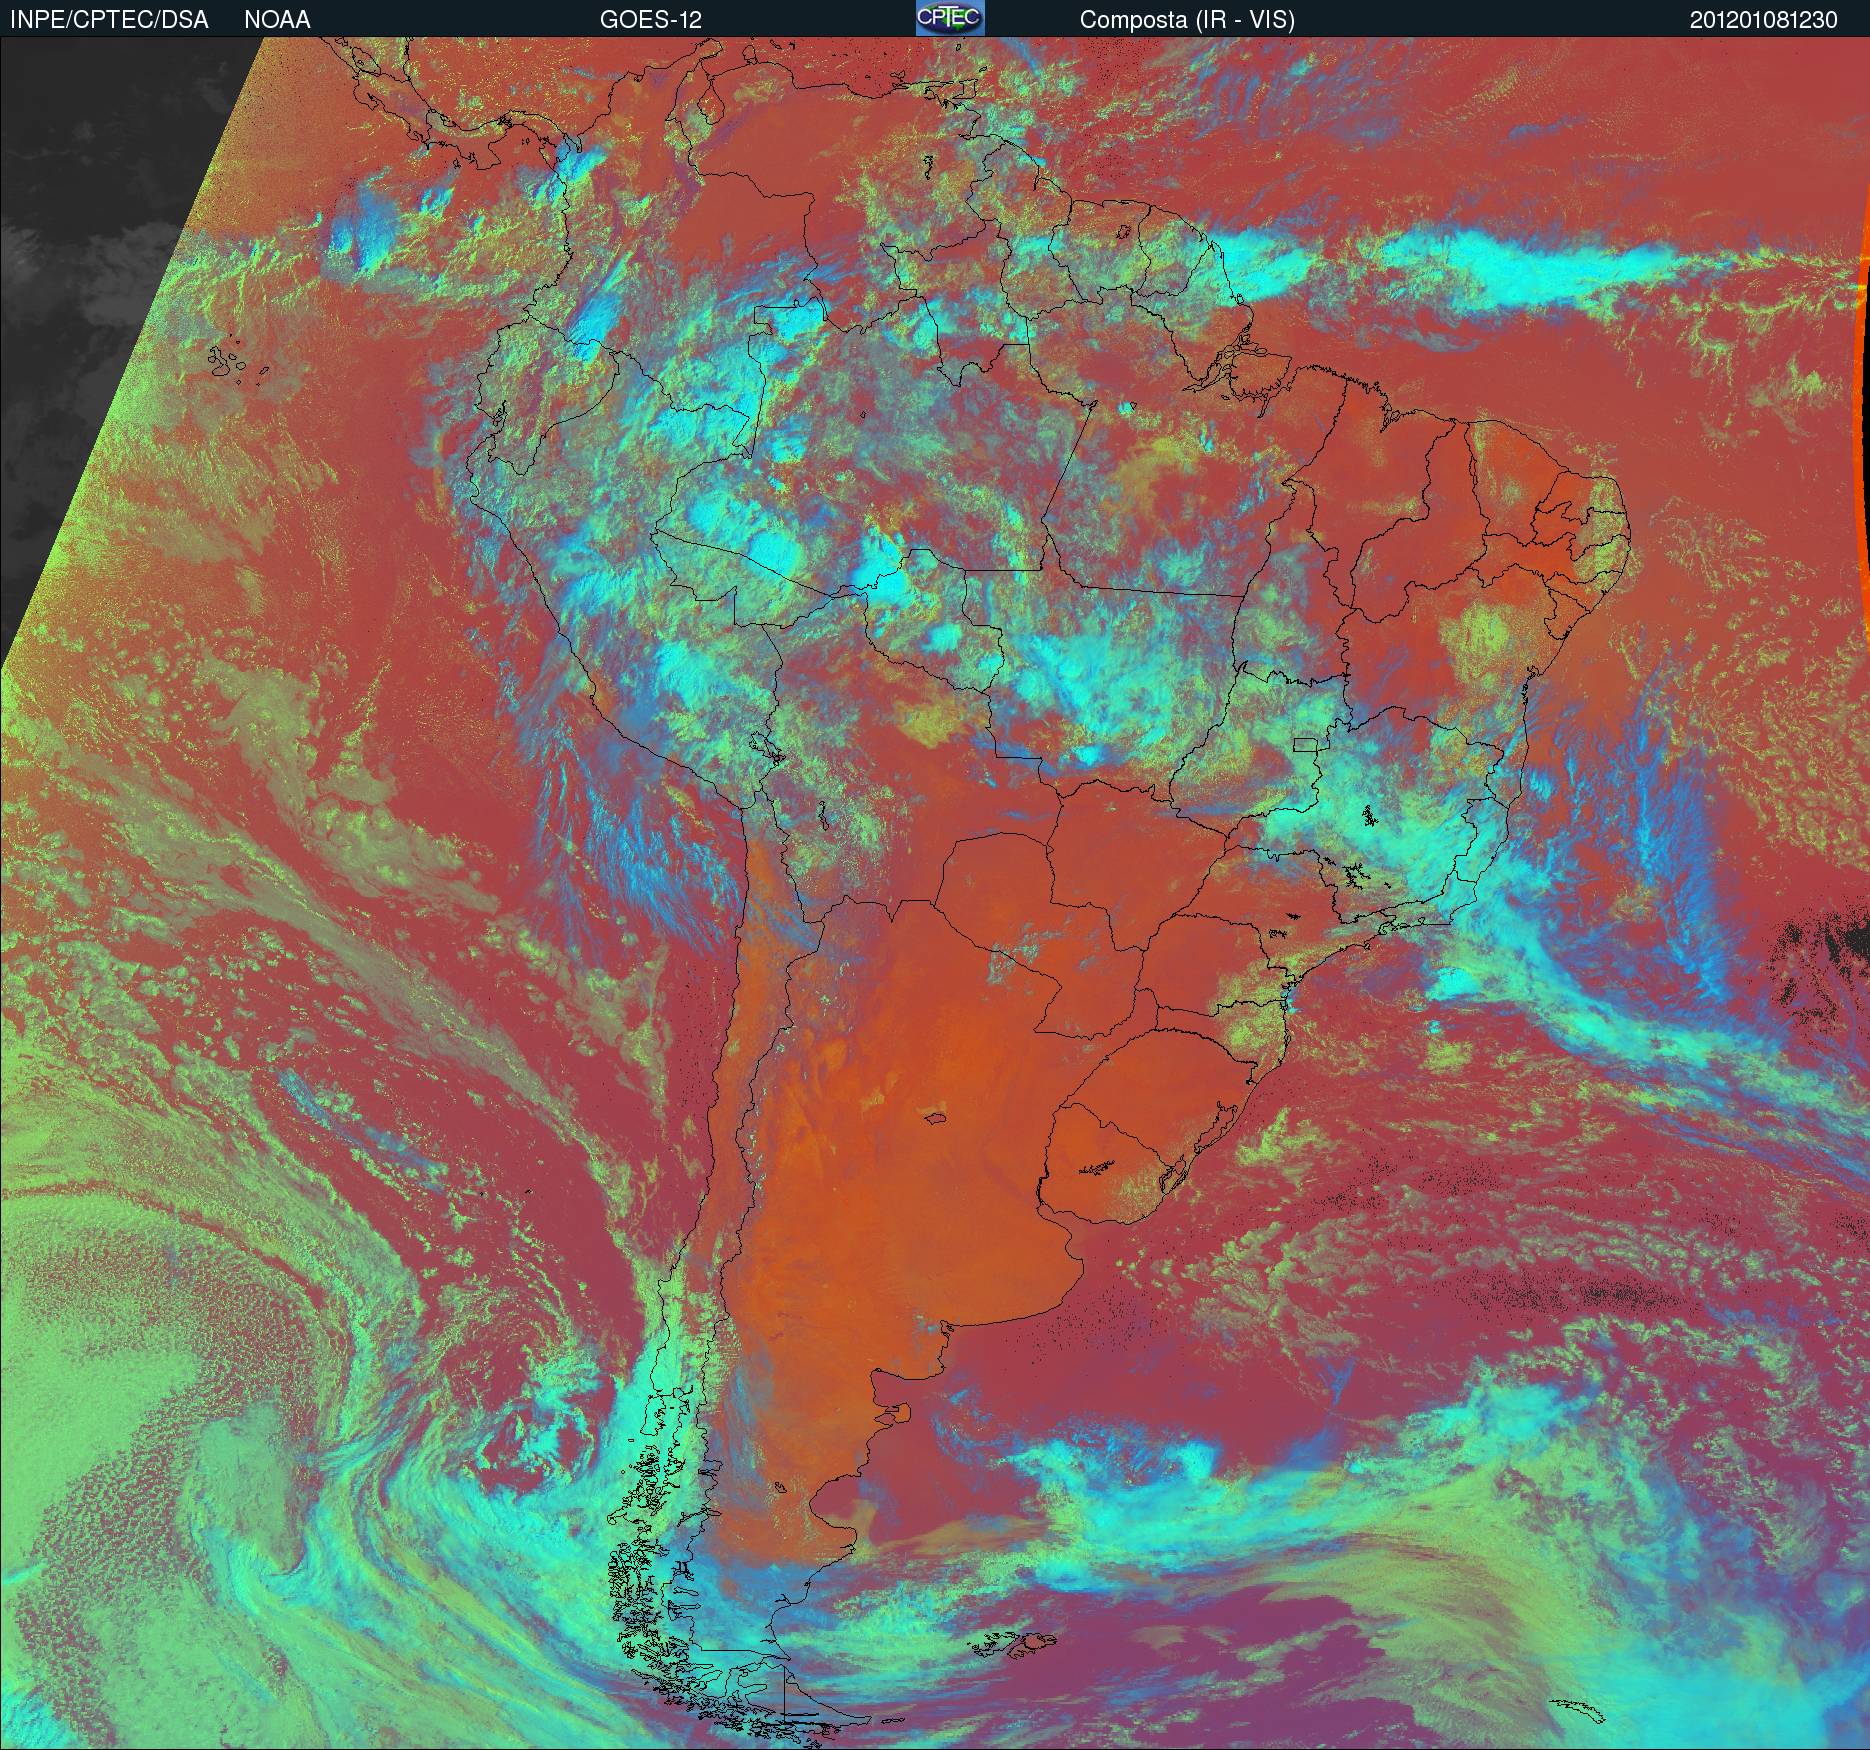The image size is (1870, 1750).
Task: Click the Composta (IR - VIS) title
Action: (1187, 21)
